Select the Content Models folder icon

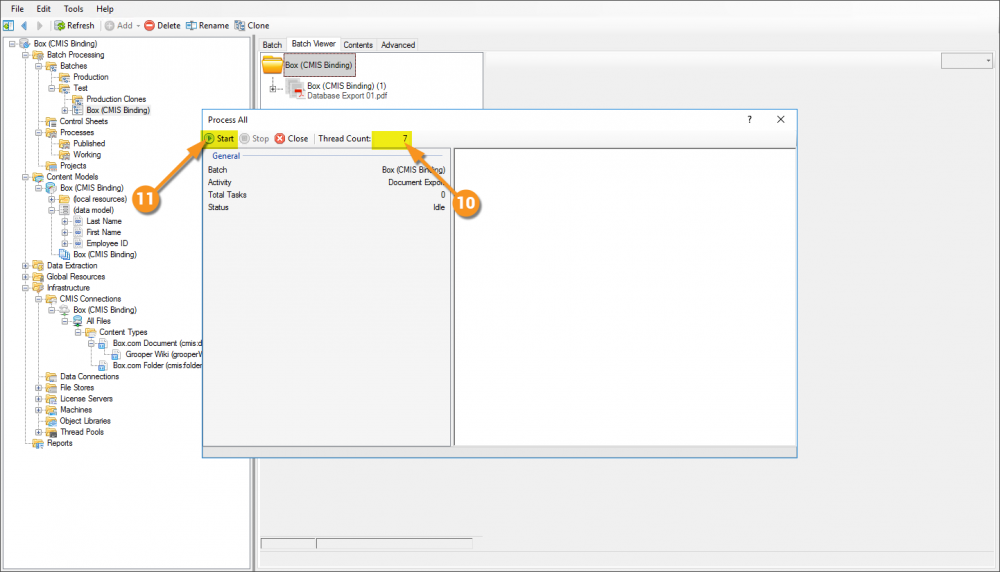(x=38, y=177)
